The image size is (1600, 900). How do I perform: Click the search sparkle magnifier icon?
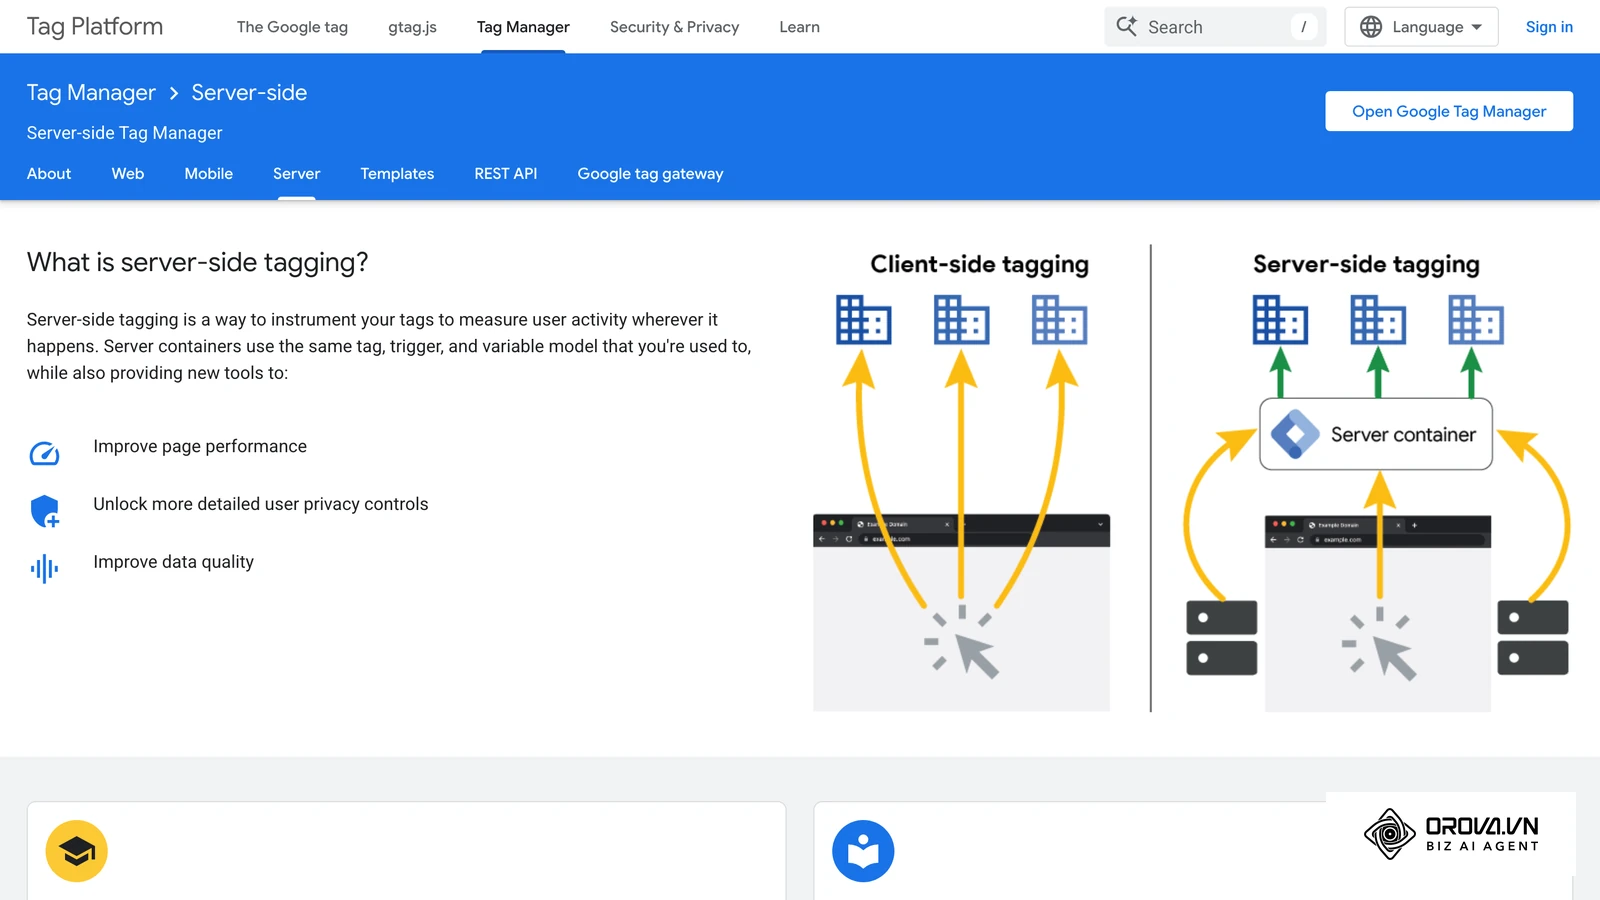pos(1127,26)
